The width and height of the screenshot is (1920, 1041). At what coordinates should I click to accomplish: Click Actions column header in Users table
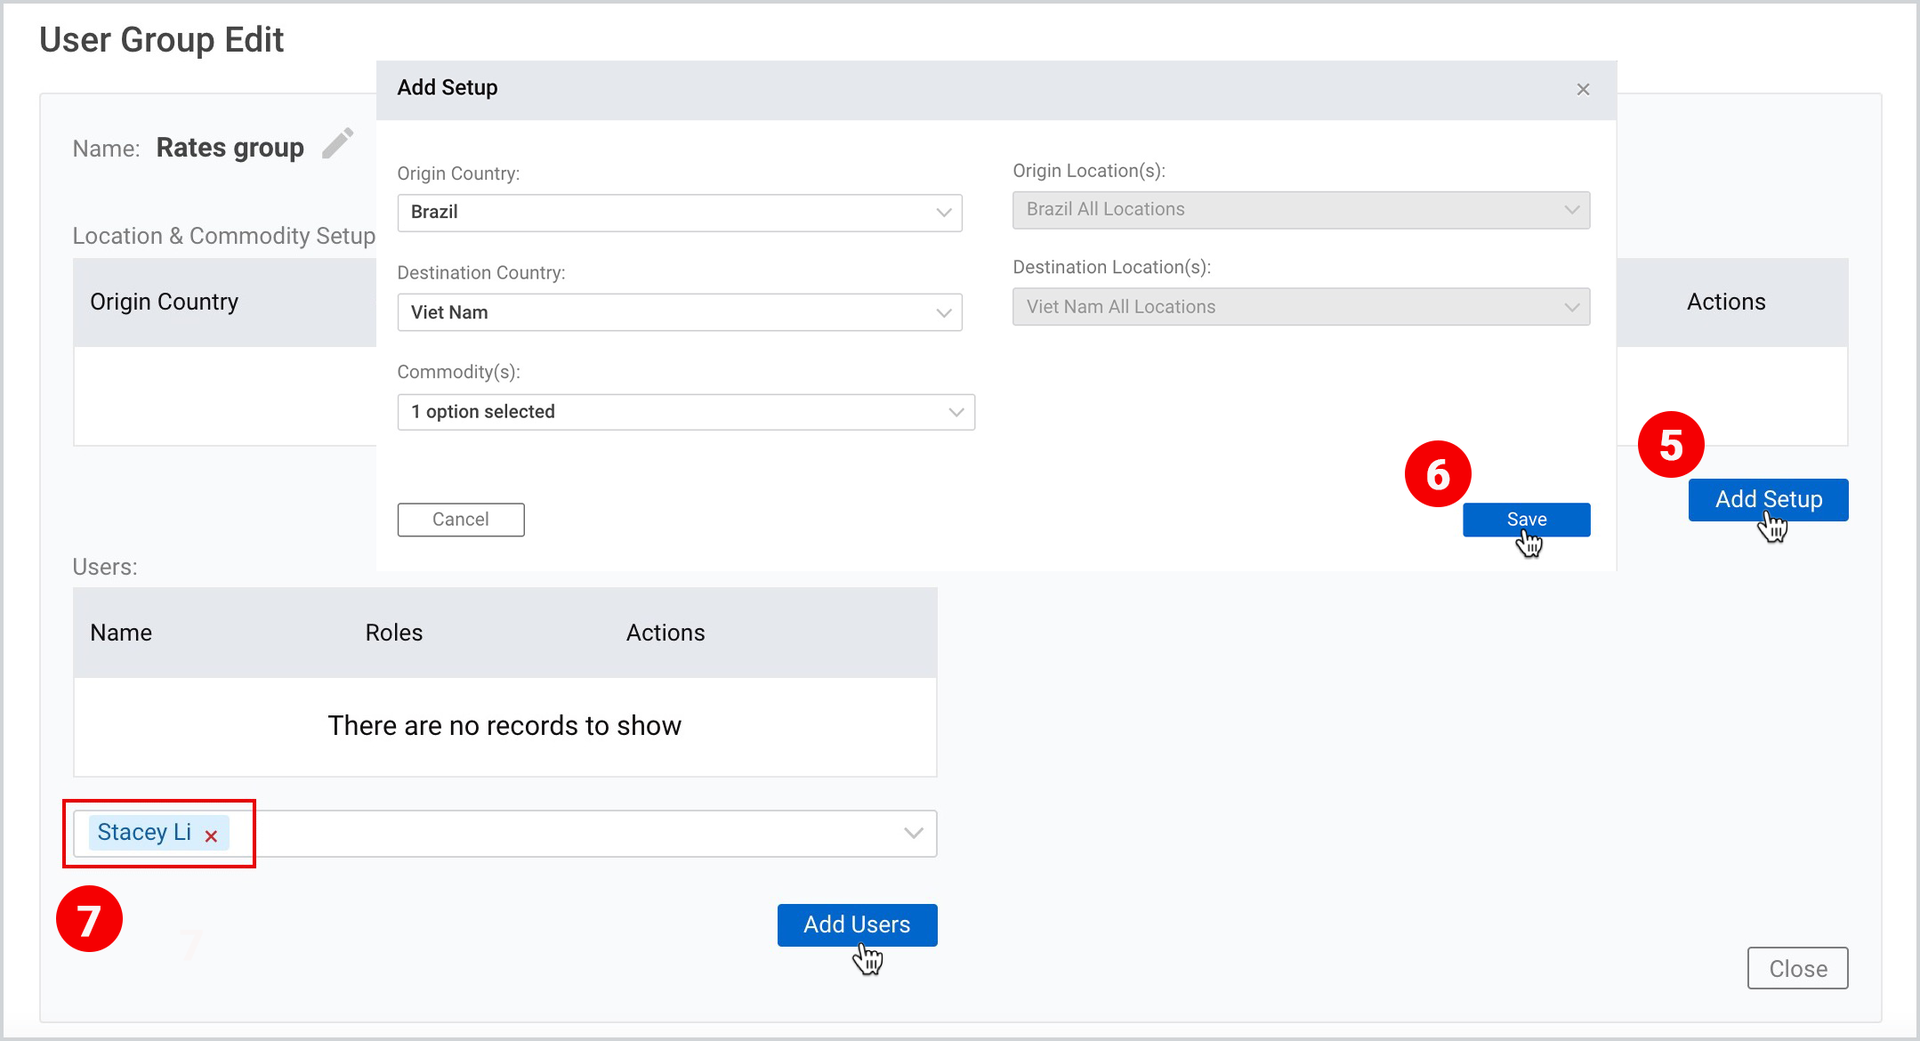click(x=666, y=633)
